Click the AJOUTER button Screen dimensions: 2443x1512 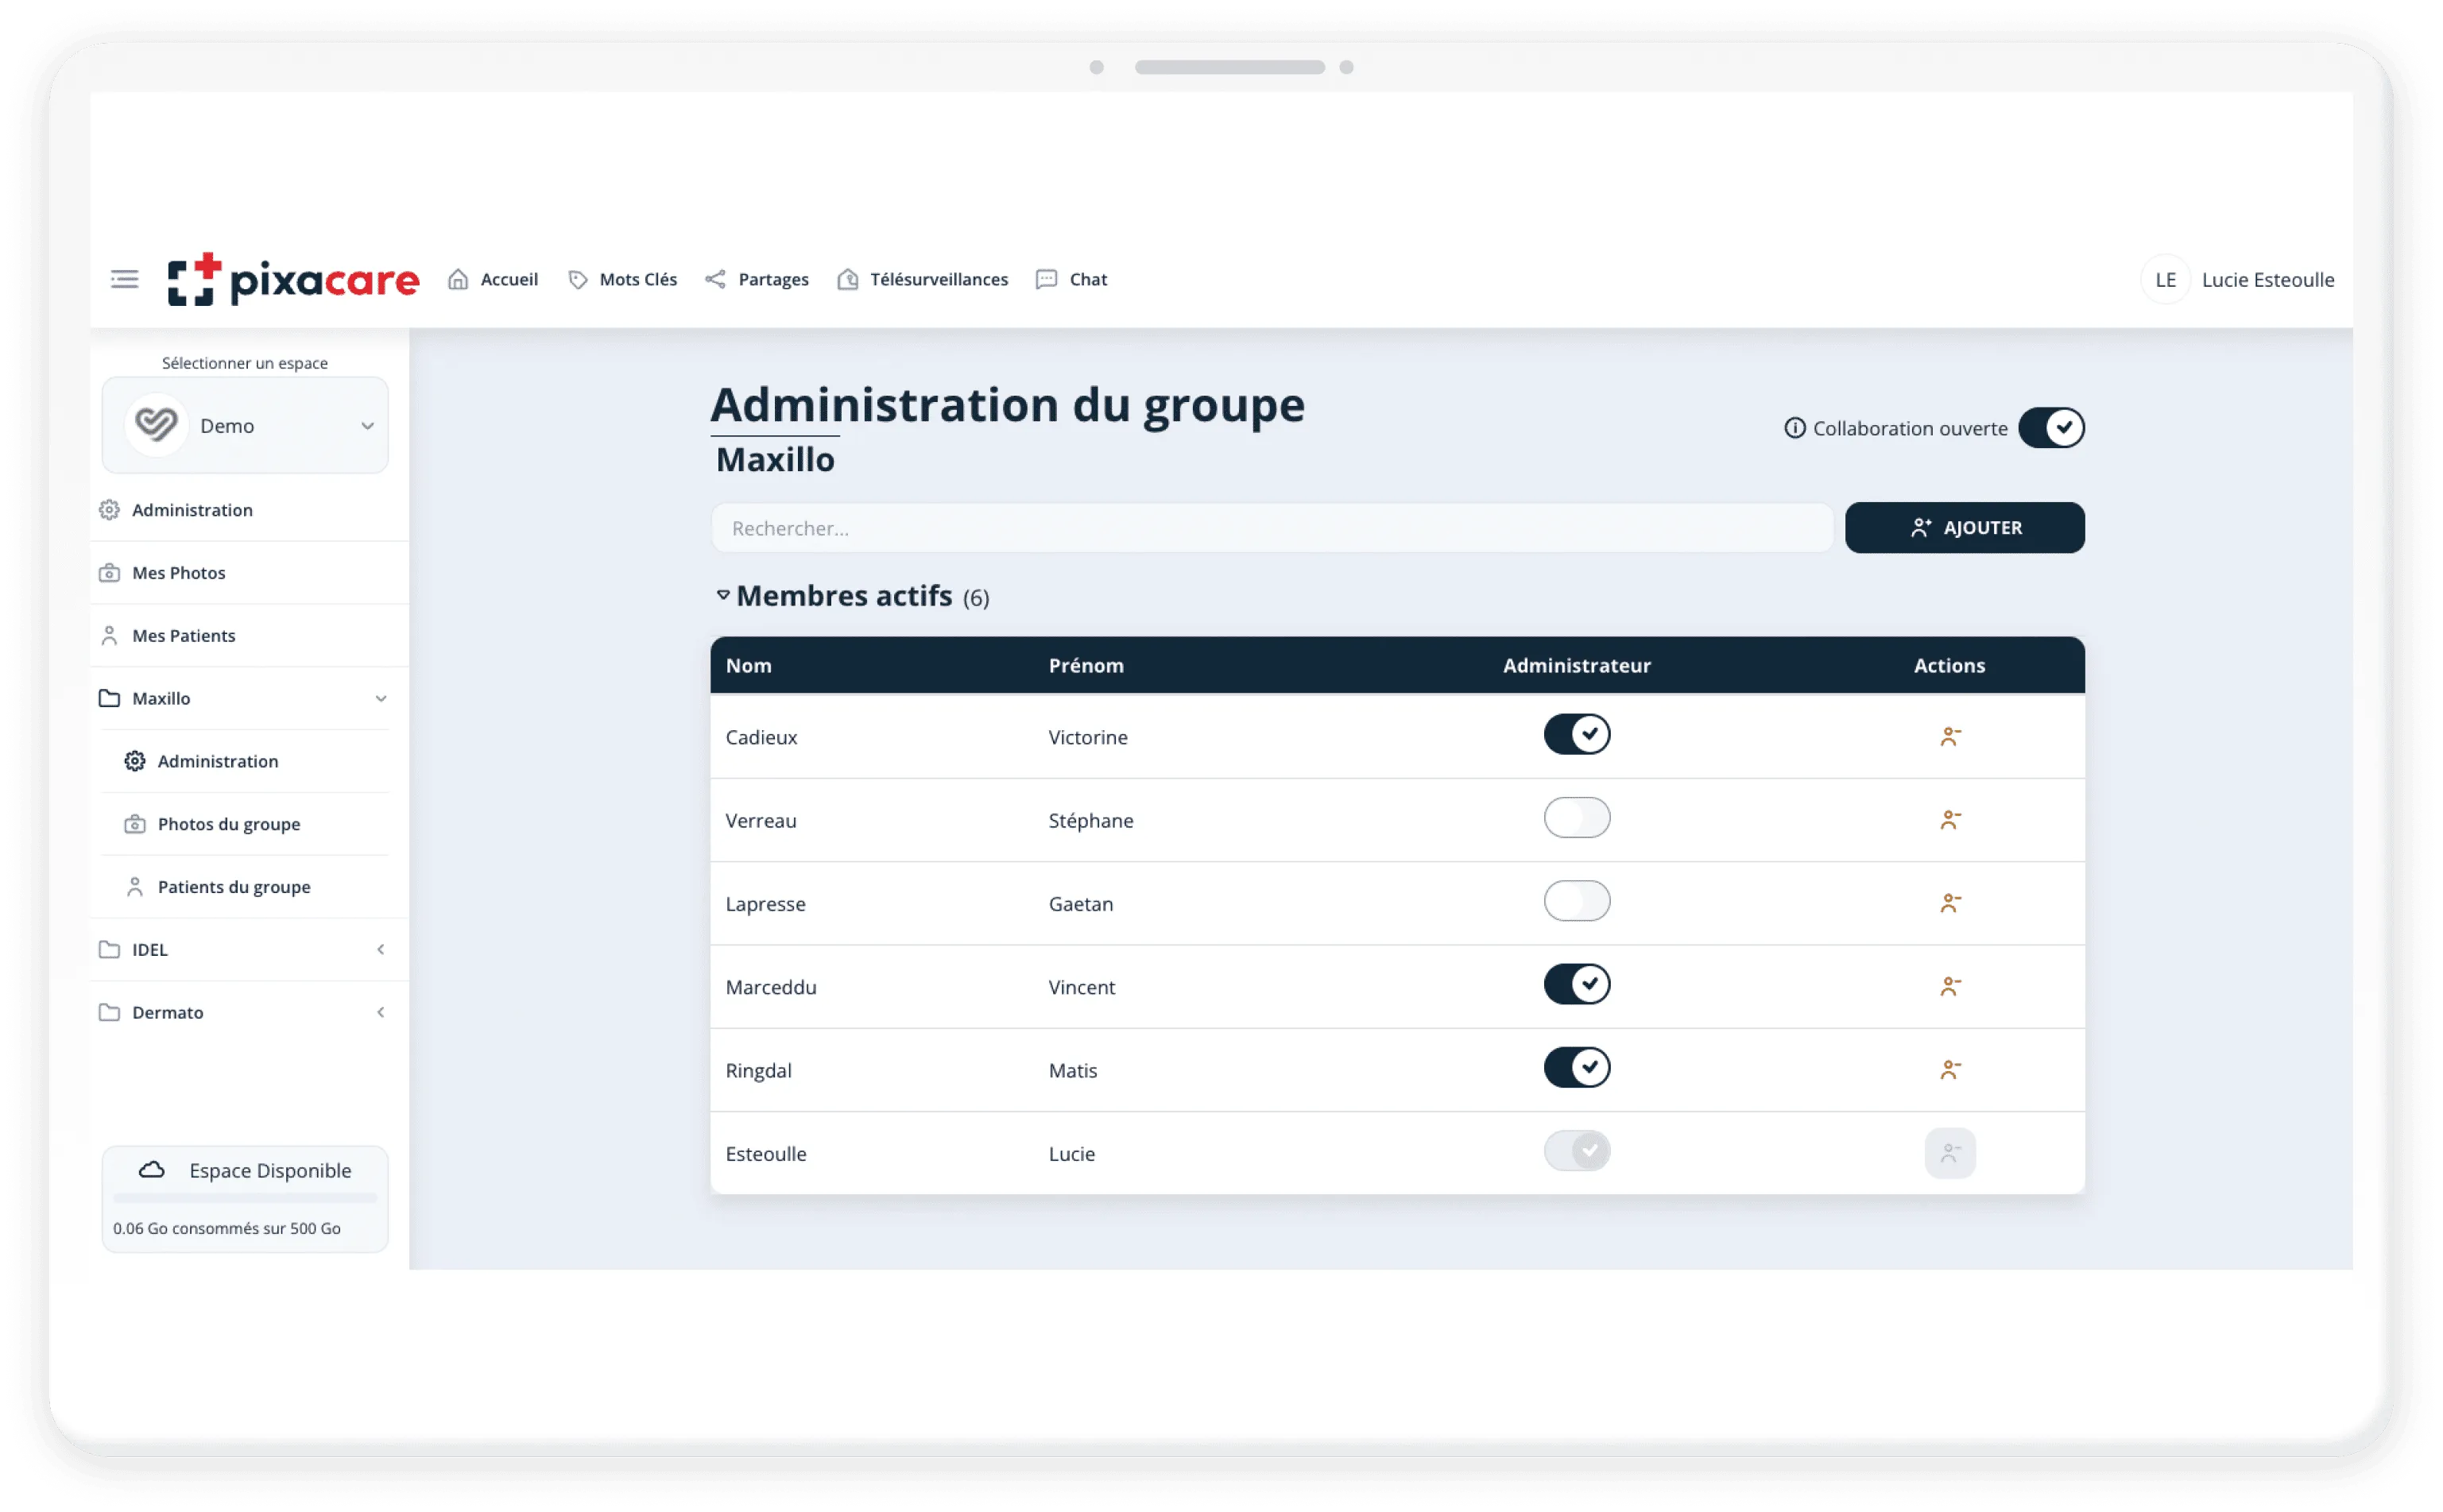coord(1964,527)
